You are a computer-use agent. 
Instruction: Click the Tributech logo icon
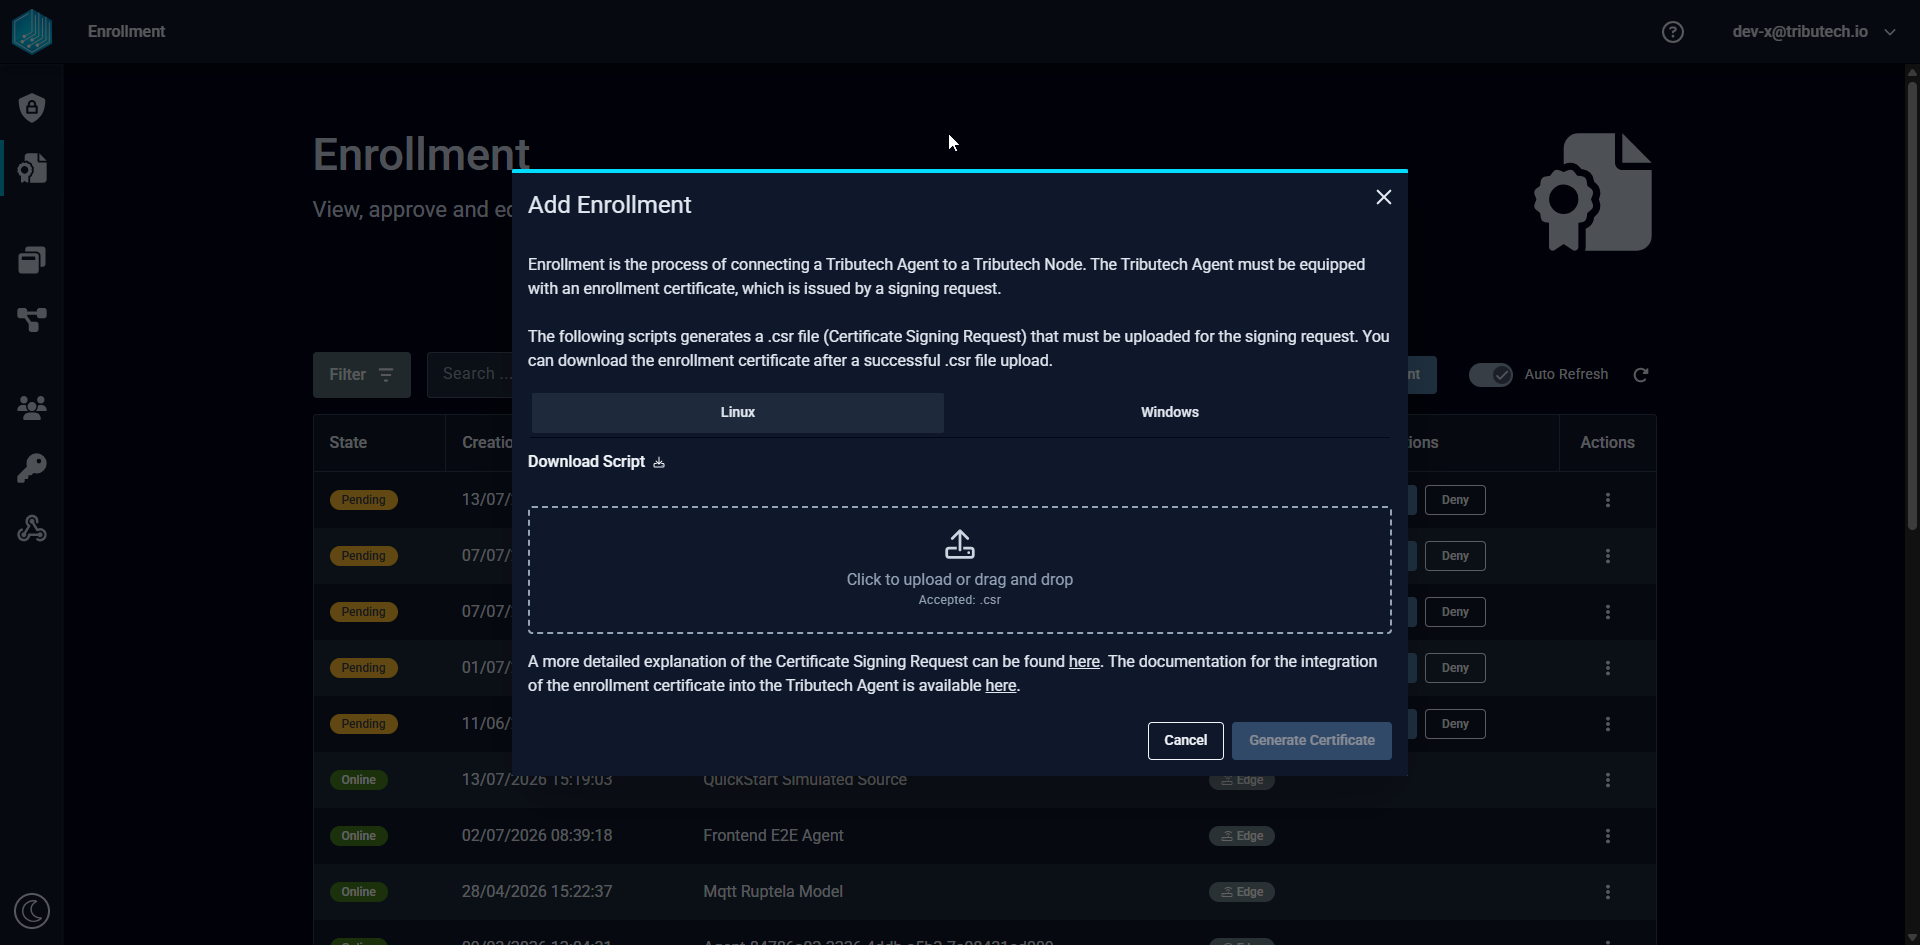click(x=32, y=31)
